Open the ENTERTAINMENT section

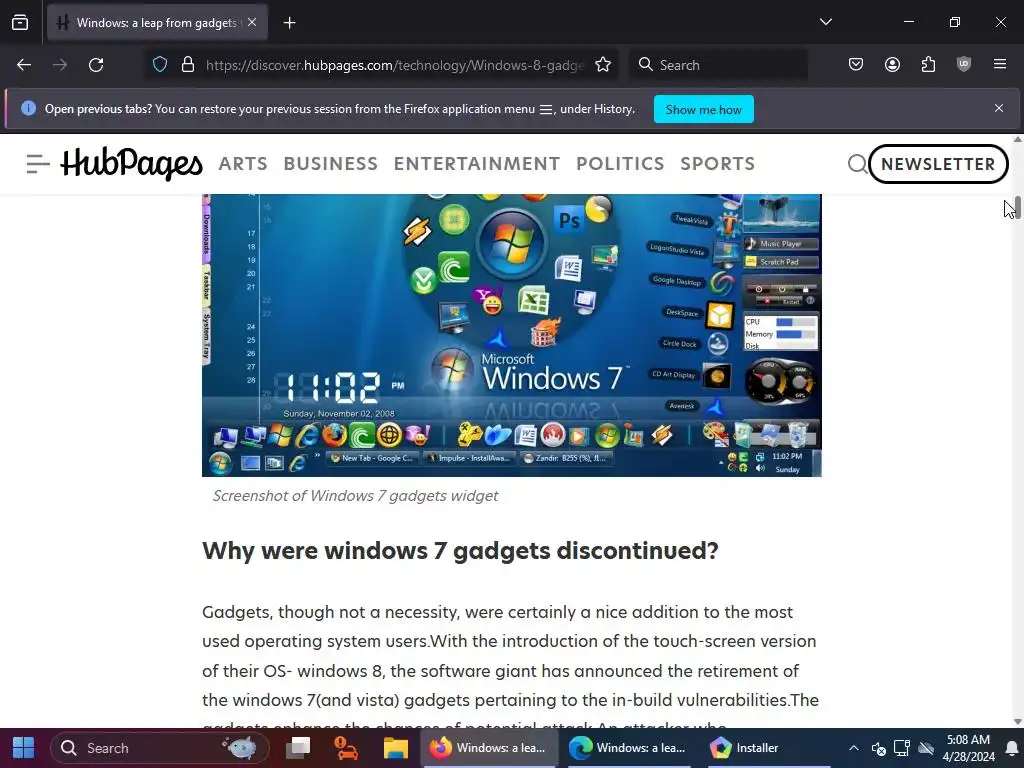[x=477, y=163]
